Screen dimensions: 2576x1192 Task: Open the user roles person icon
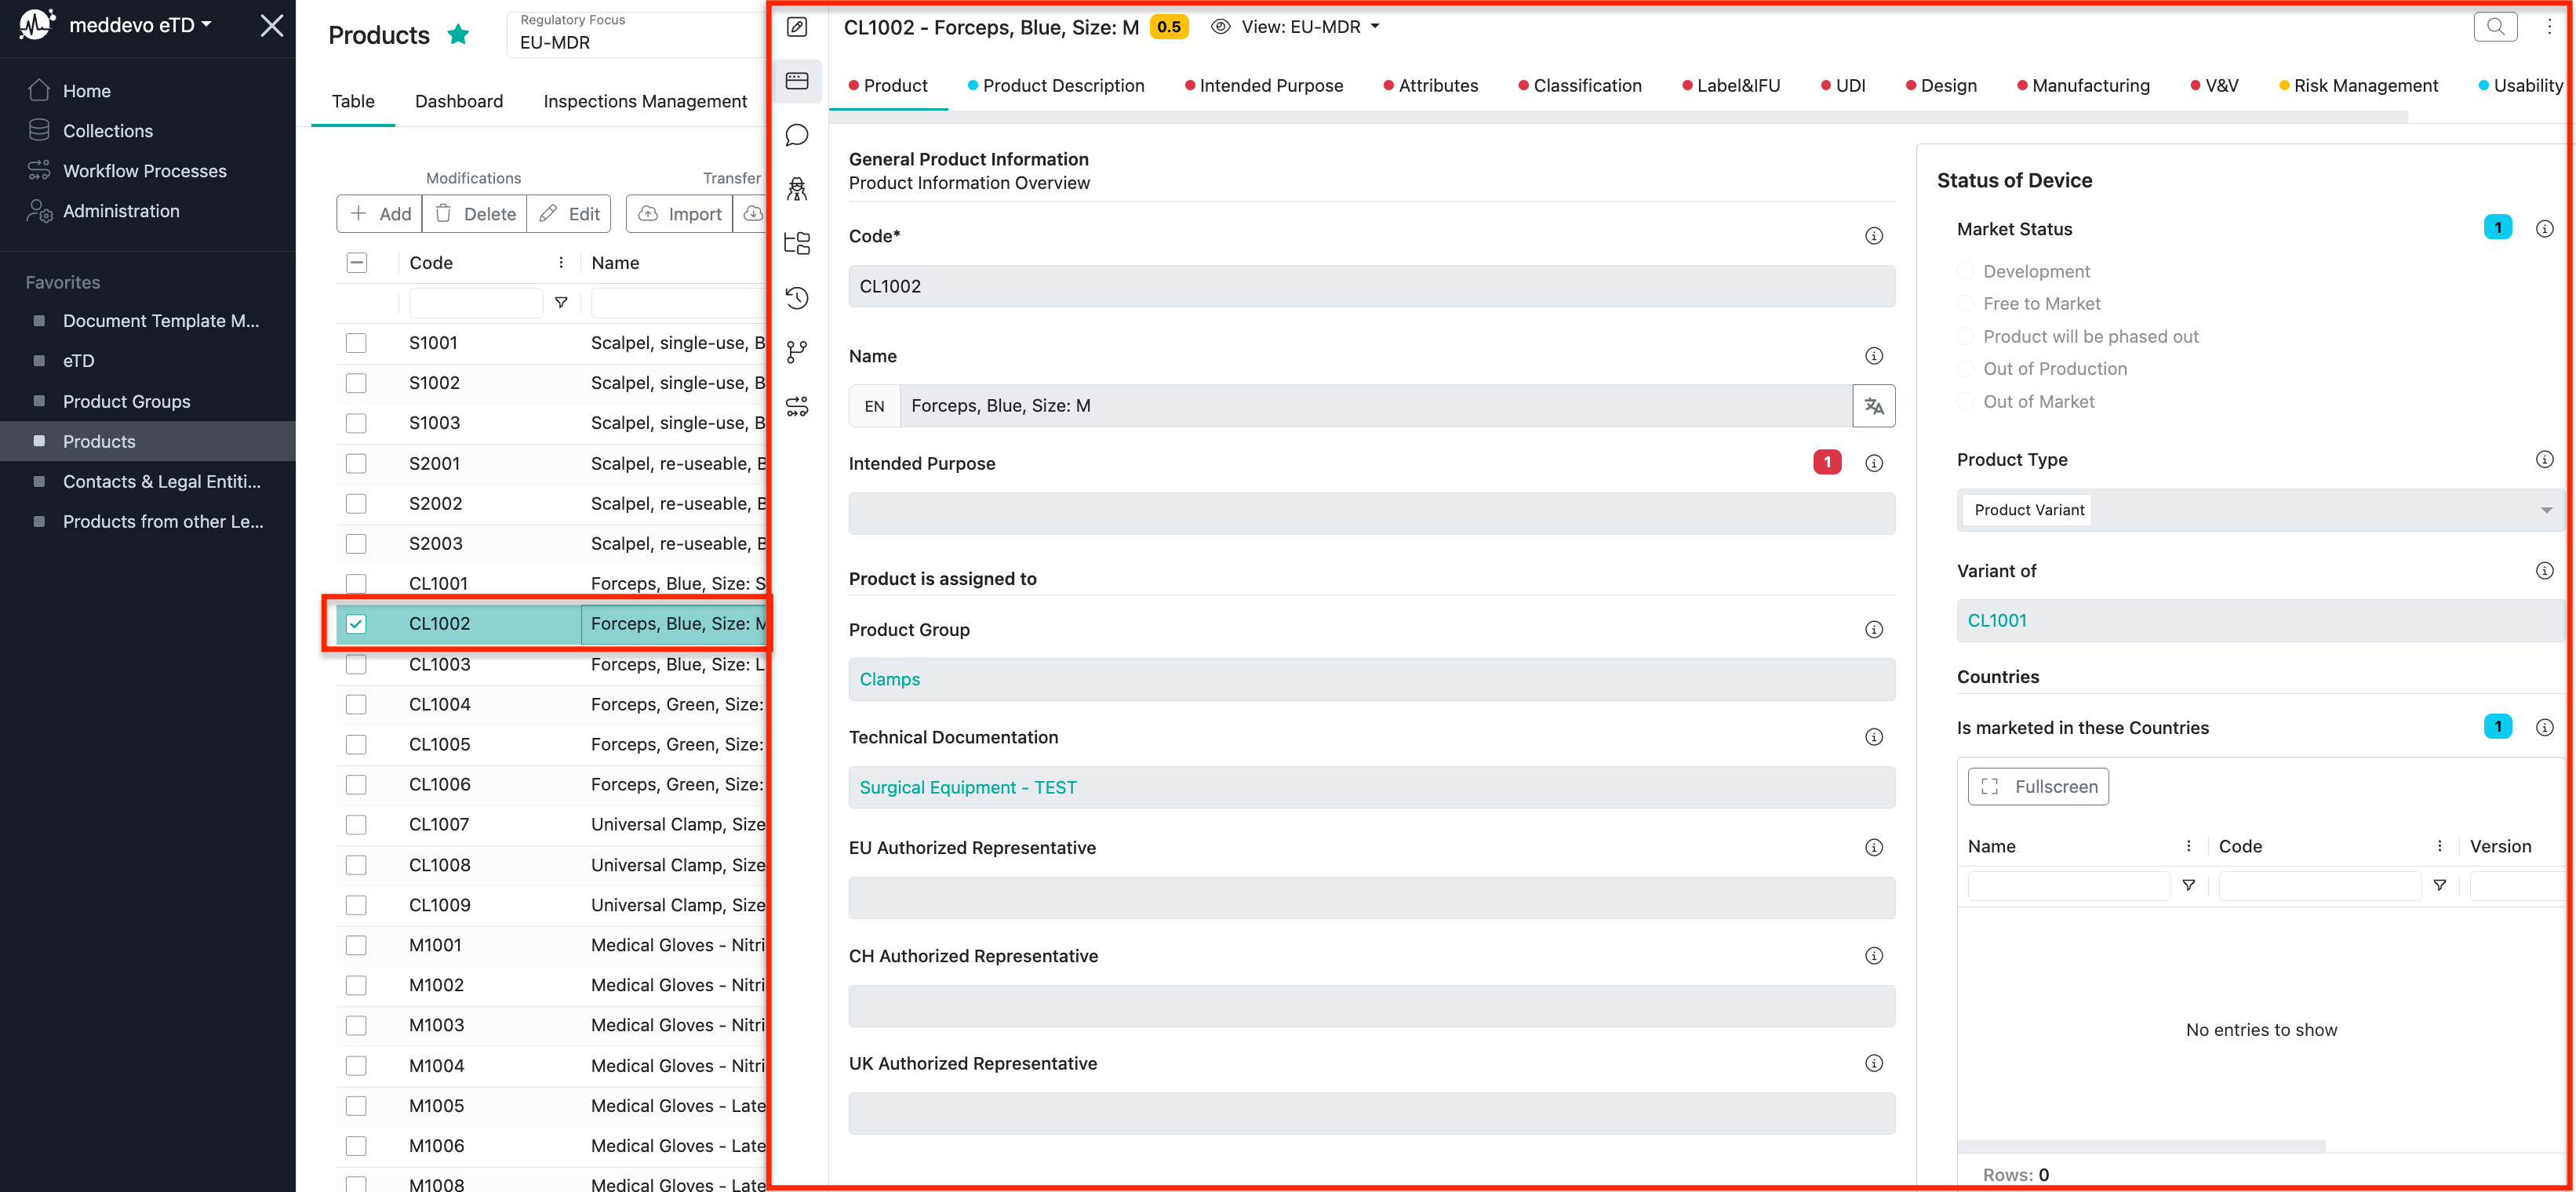(797, 189)
